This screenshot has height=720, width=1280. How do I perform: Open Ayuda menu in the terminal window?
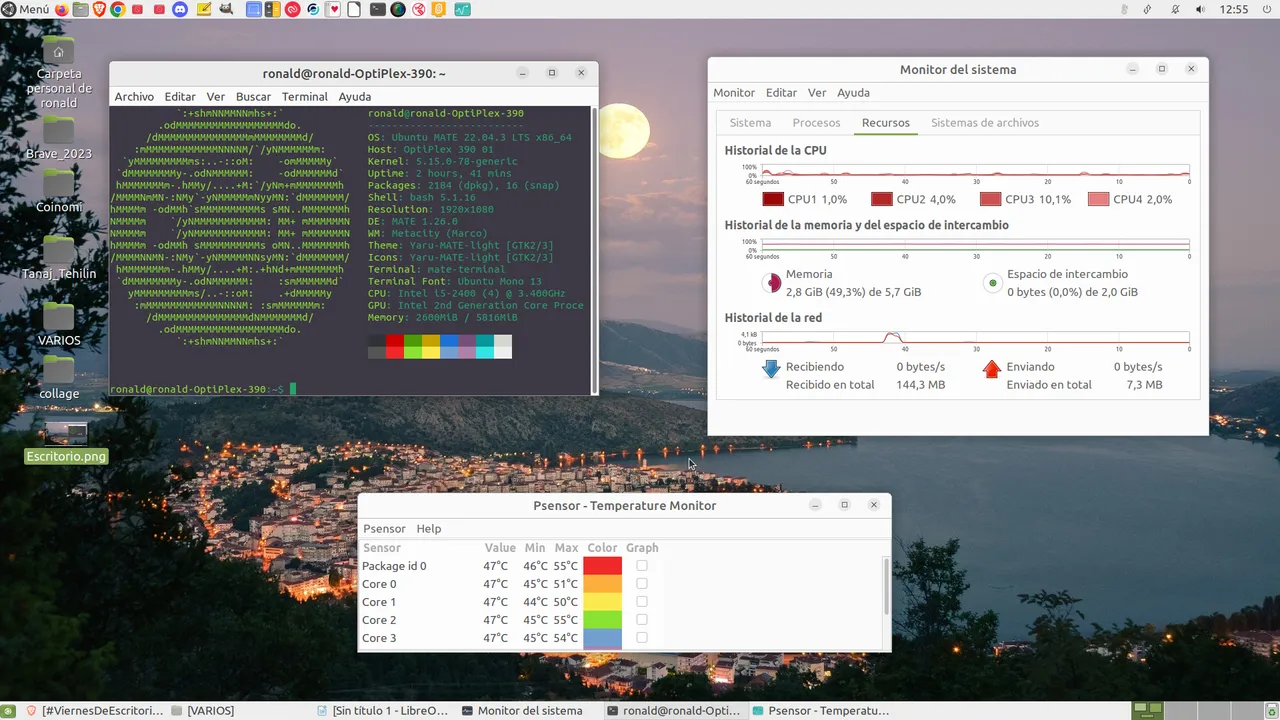coord(355,97)
